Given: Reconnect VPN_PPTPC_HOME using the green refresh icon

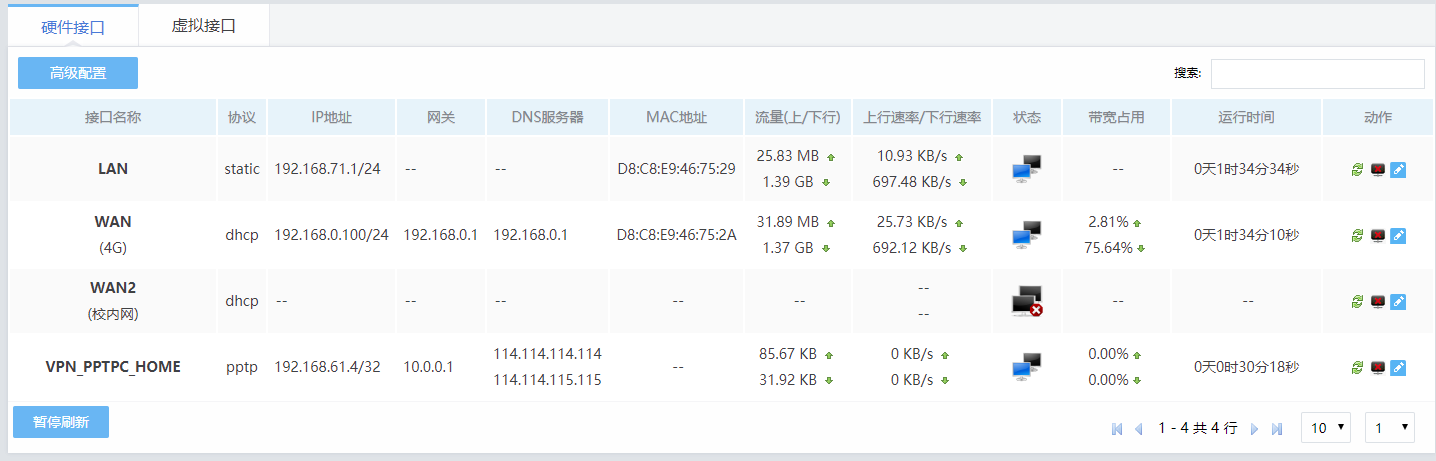Looking at the screenshot, I should click(x=1357, y=367).
